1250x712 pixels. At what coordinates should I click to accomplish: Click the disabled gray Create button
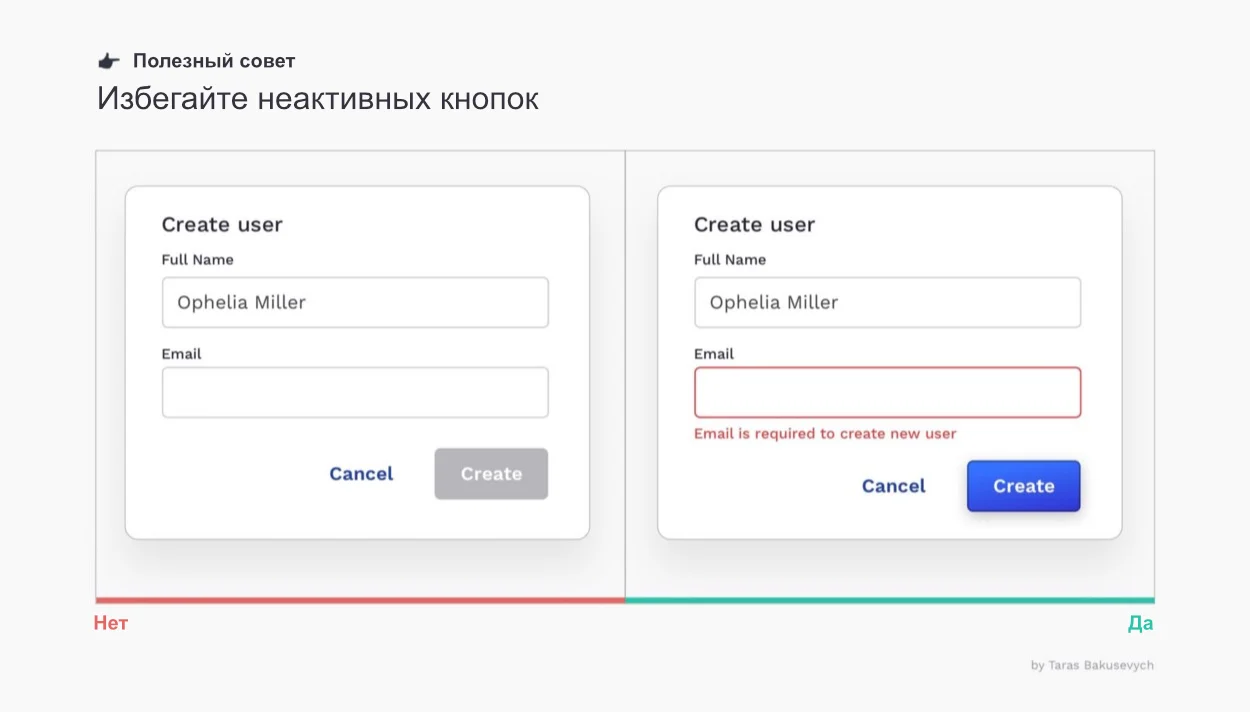point(491,474)
